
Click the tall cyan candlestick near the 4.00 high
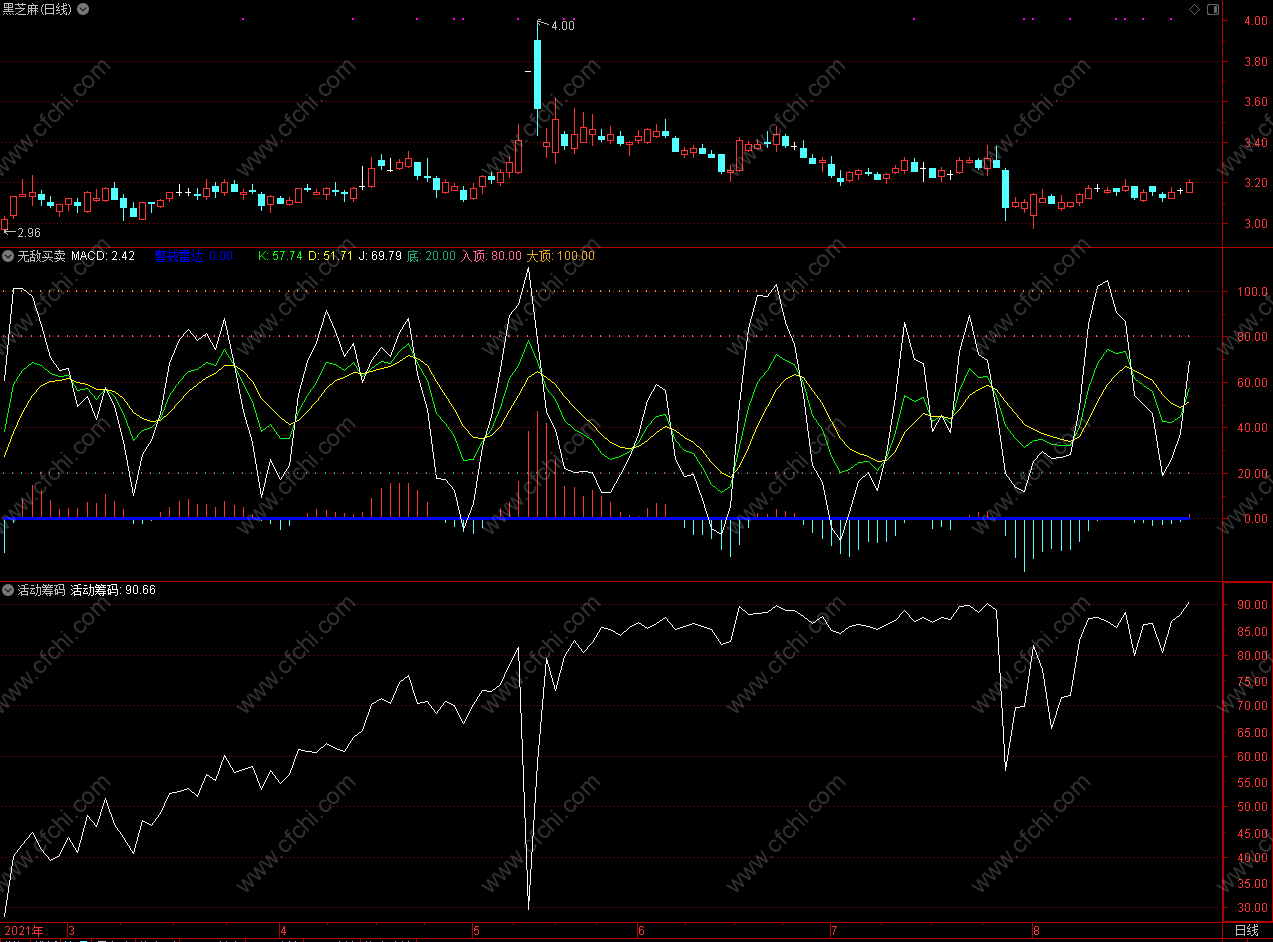[x=537, y=74]
